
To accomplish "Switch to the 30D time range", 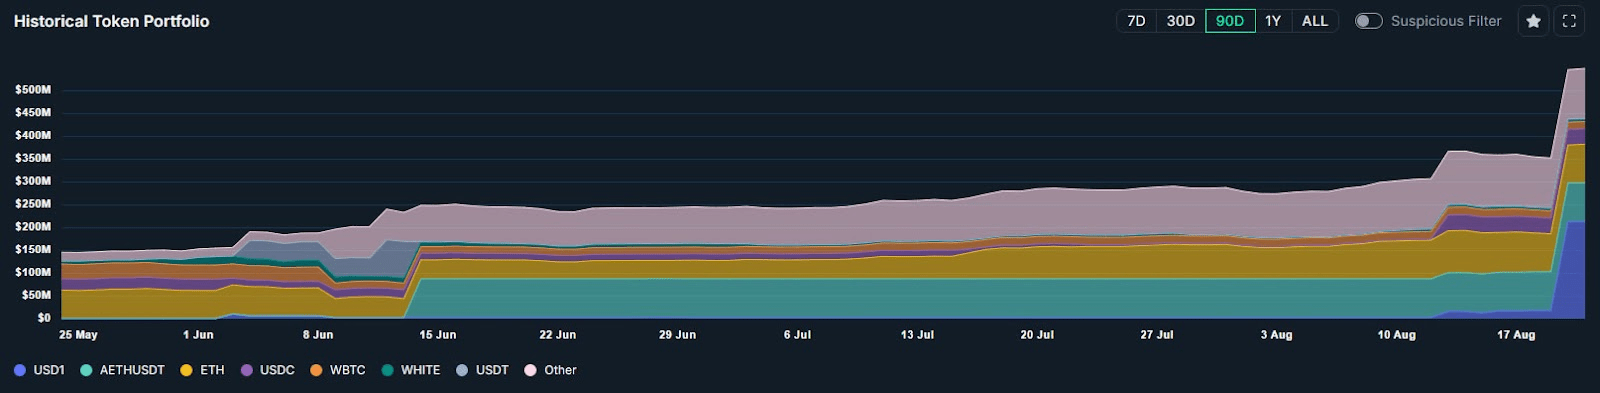I will pos(1180,21).
